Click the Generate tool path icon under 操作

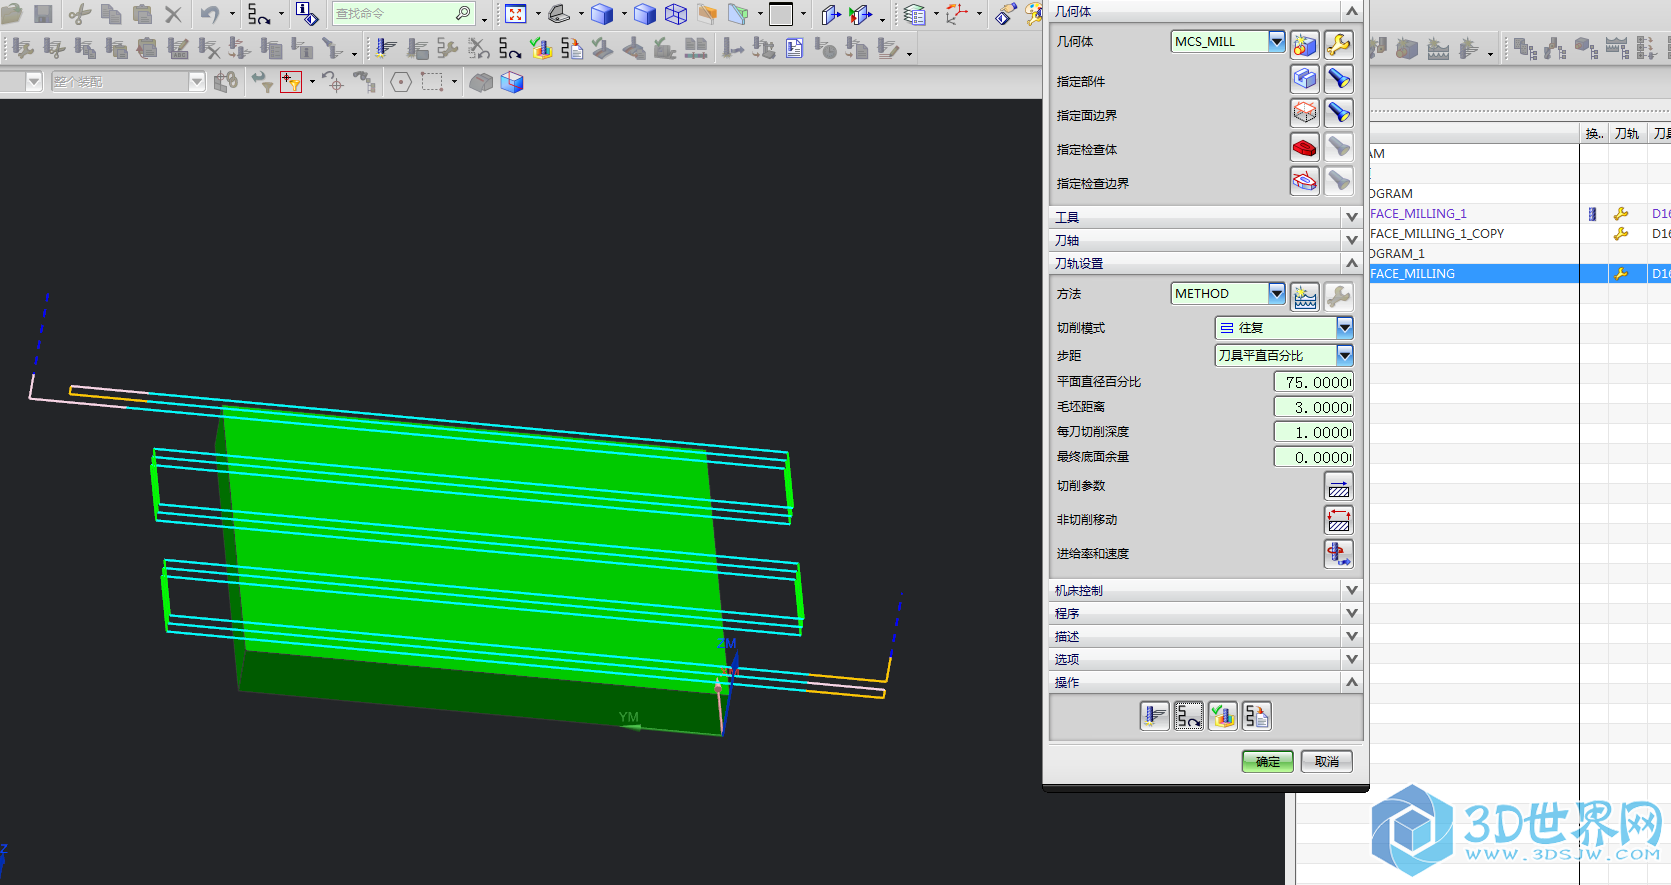point(1155,716)
